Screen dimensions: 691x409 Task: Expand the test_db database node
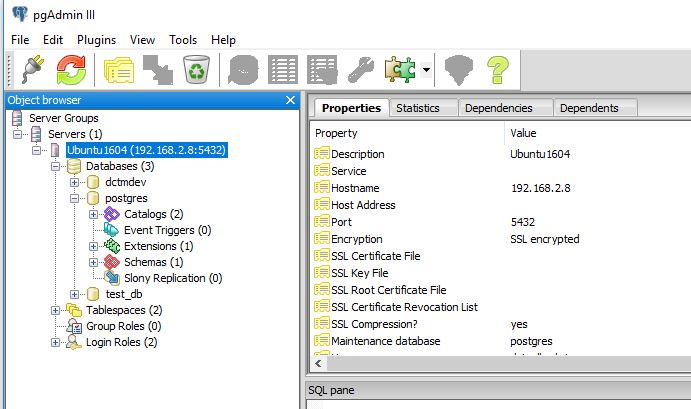click(74, 294)
